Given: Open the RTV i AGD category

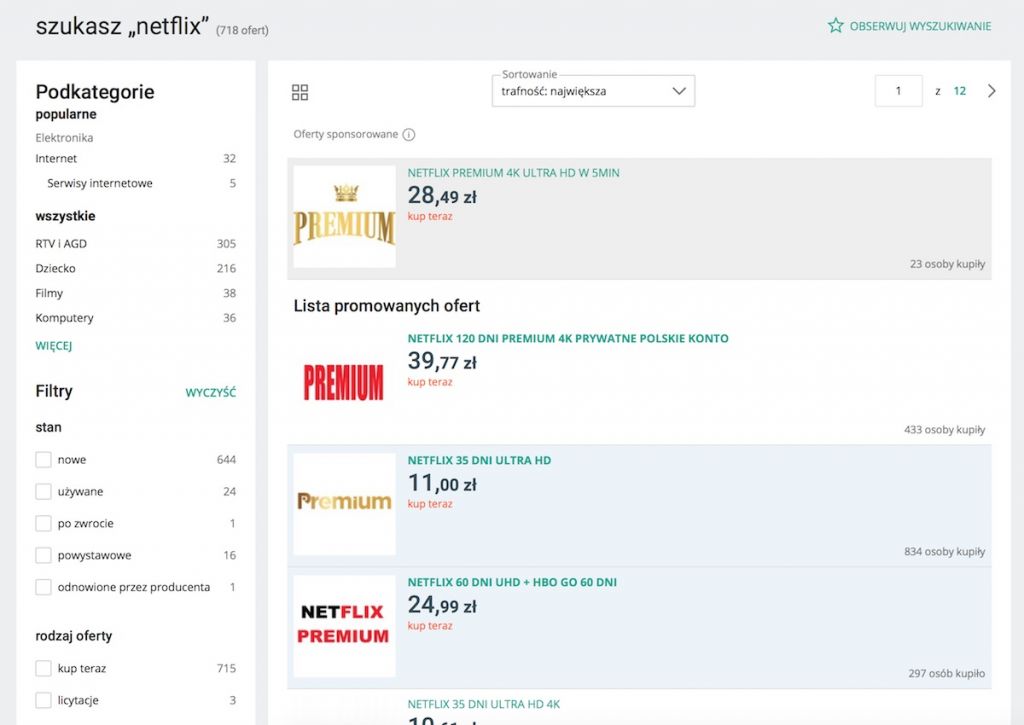Looking at the screenshot, I should pyautogui.click(x=61, y=244).
